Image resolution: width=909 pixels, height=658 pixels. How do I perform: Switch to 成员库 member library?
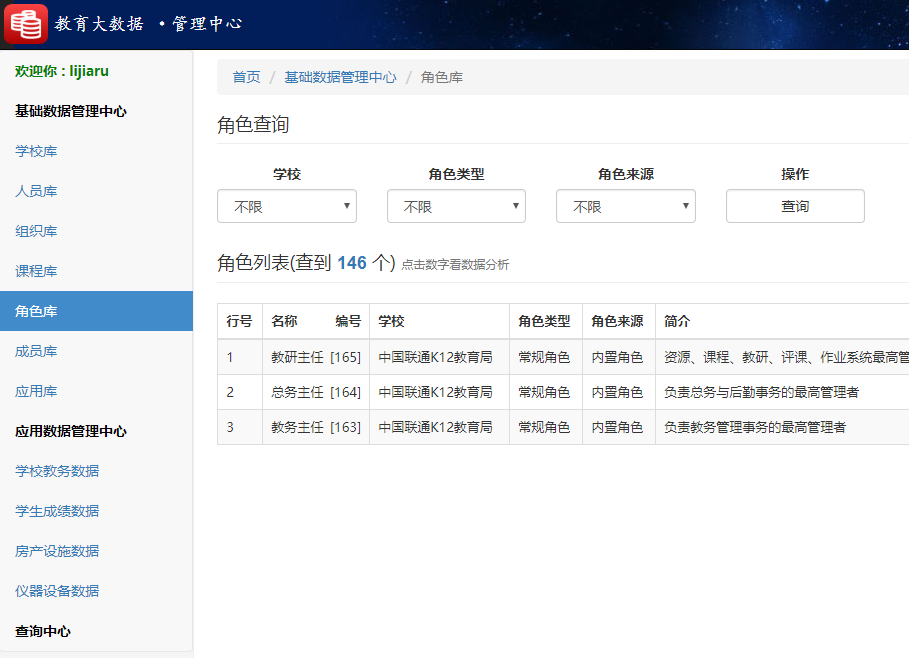(x=37, y=351)
